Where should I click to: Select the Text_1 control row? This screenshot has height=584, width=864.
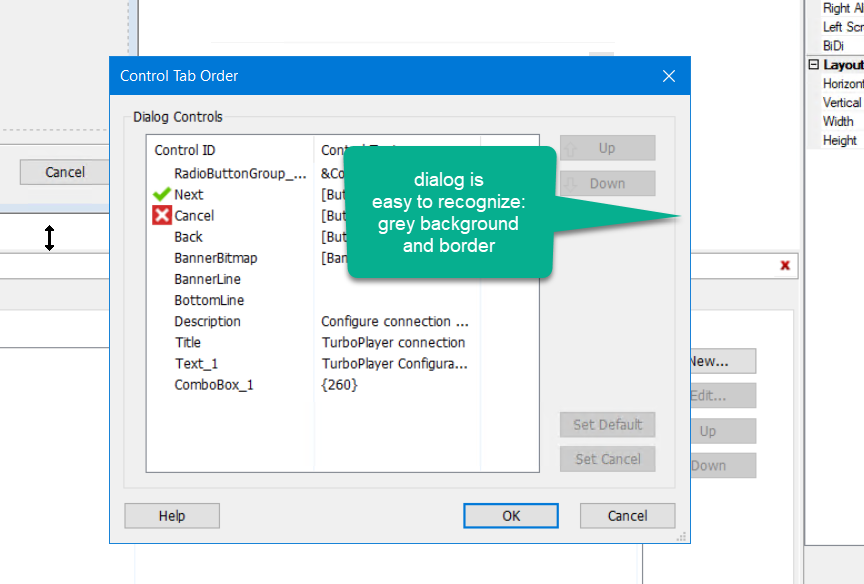[x=196, y=363]
